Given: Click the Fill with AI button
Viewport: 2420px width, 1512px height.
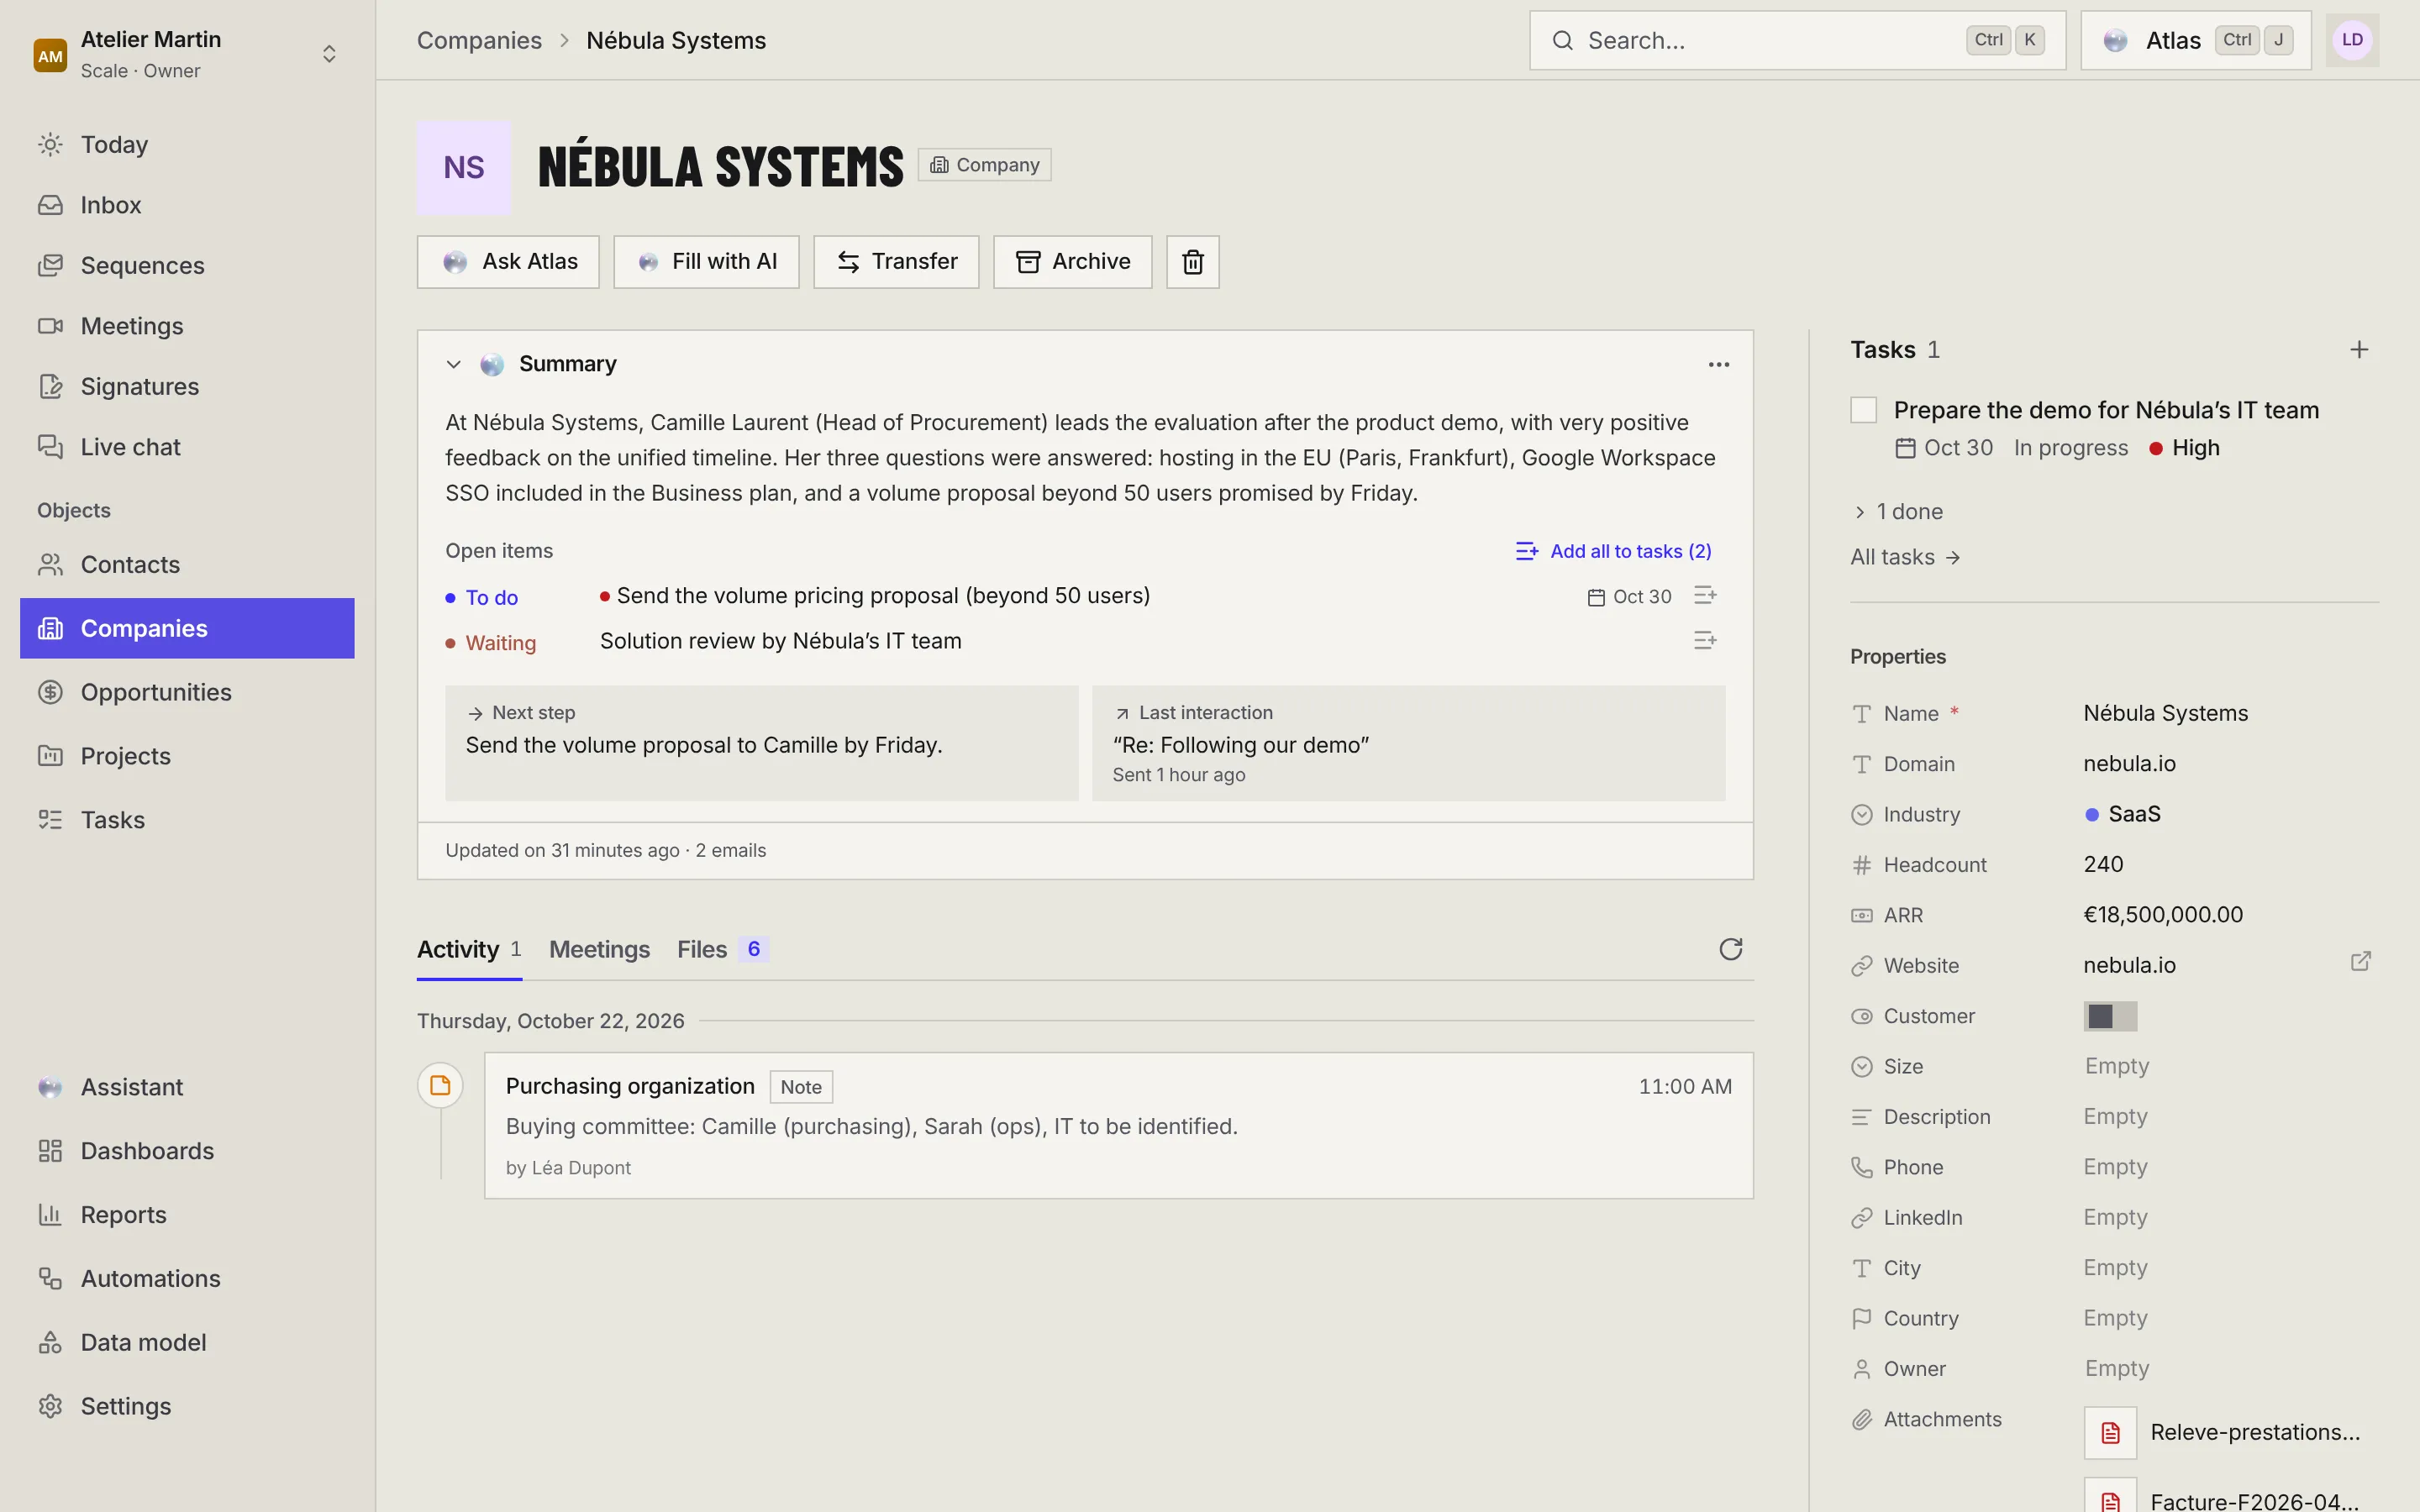Looking at the screenshot, I should (x=706, y=262).
